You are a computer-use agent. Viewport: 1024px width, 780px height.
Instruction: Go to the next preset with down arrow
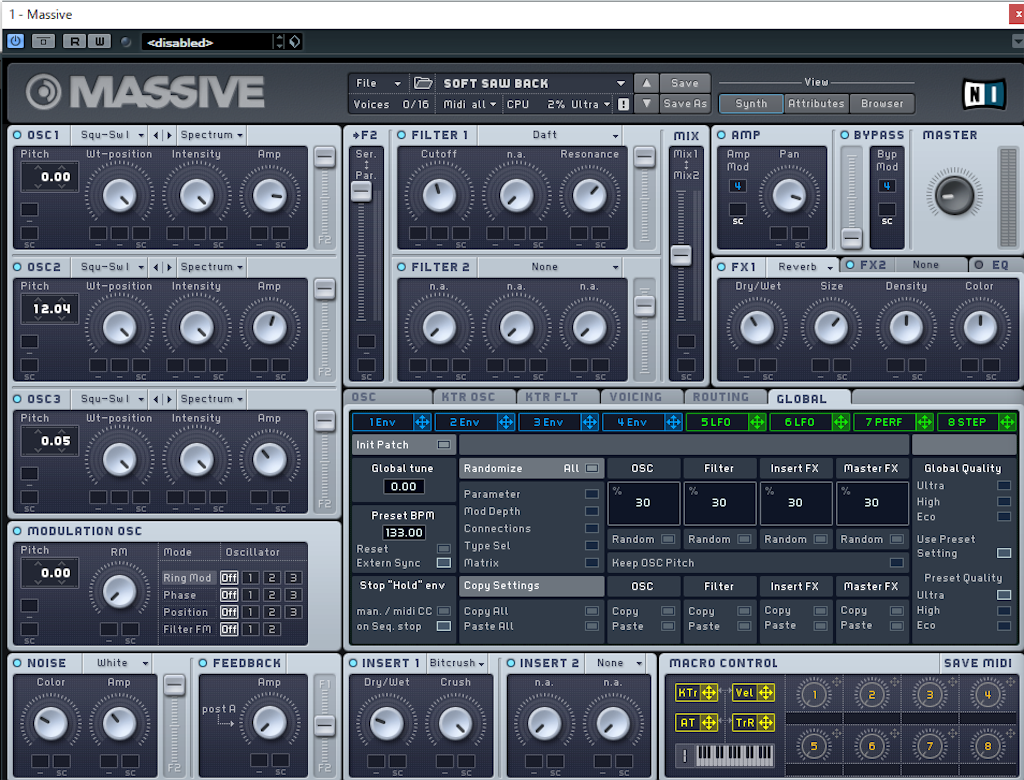(646, 103)
